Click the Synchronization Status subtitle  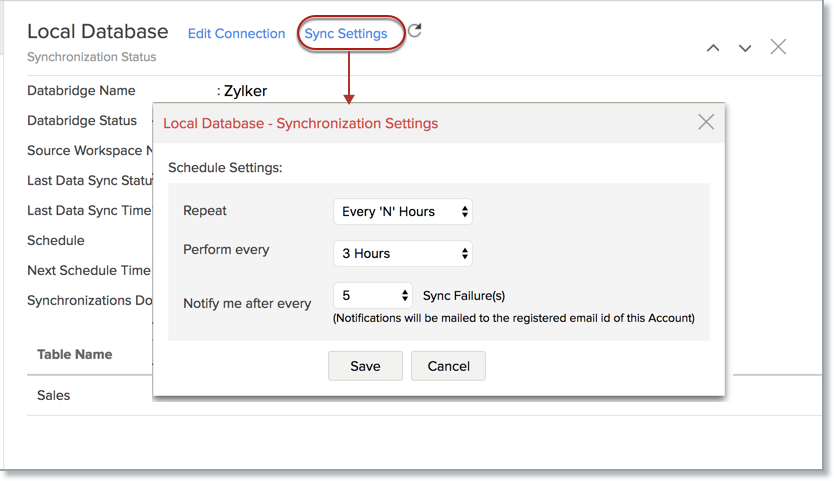(92, 57)
